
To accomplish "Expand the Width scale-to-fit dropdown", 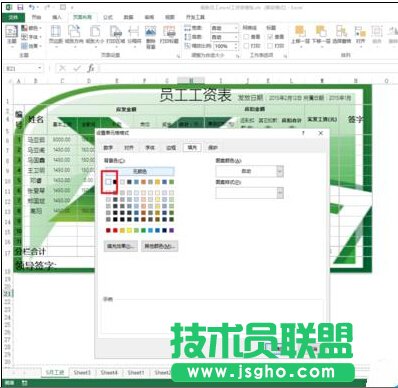I will 236,28.
